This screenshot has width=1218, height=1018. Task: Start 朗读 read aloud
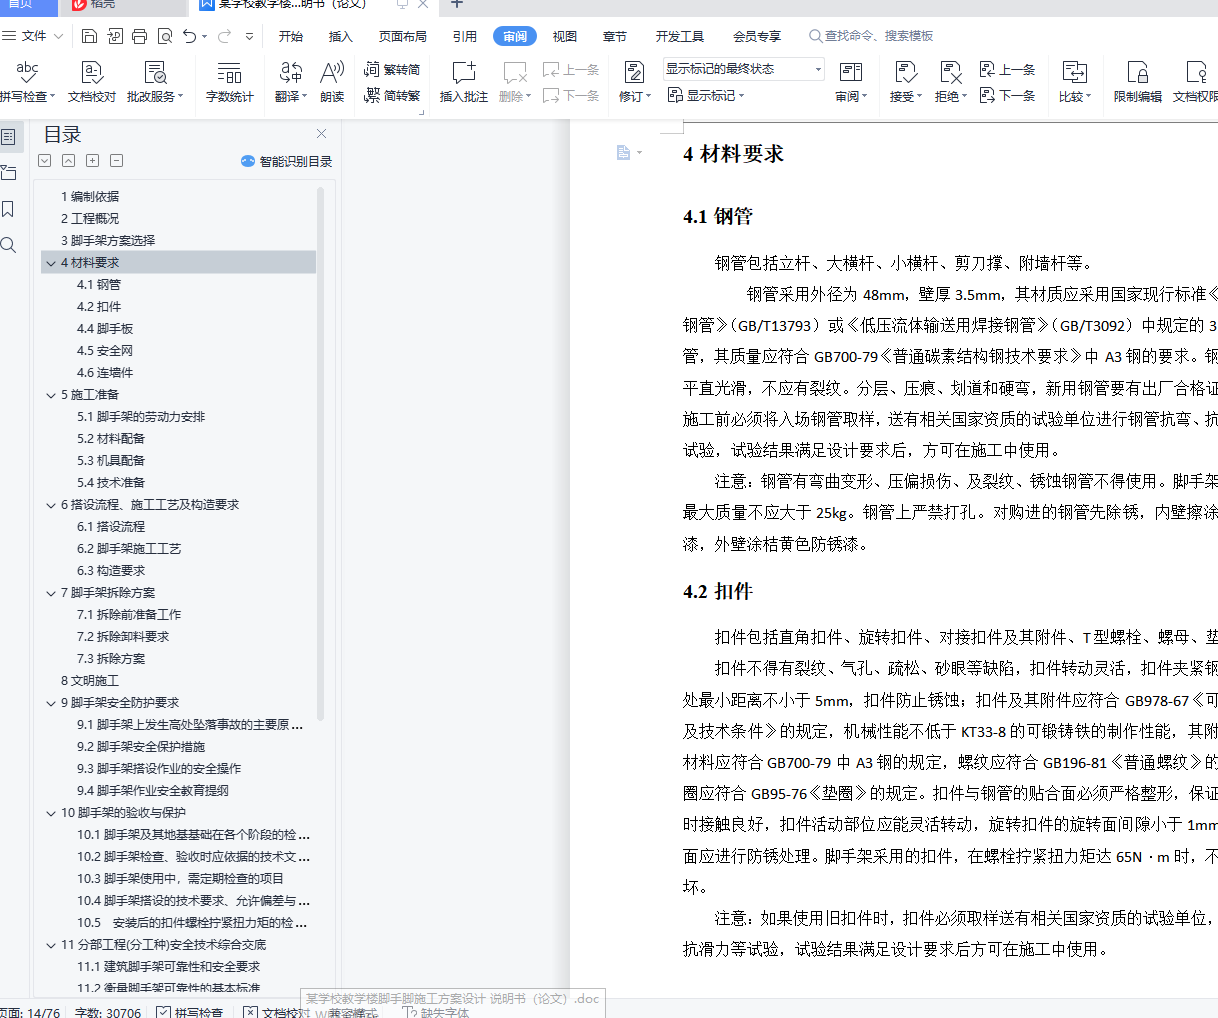tap(332, 82)
